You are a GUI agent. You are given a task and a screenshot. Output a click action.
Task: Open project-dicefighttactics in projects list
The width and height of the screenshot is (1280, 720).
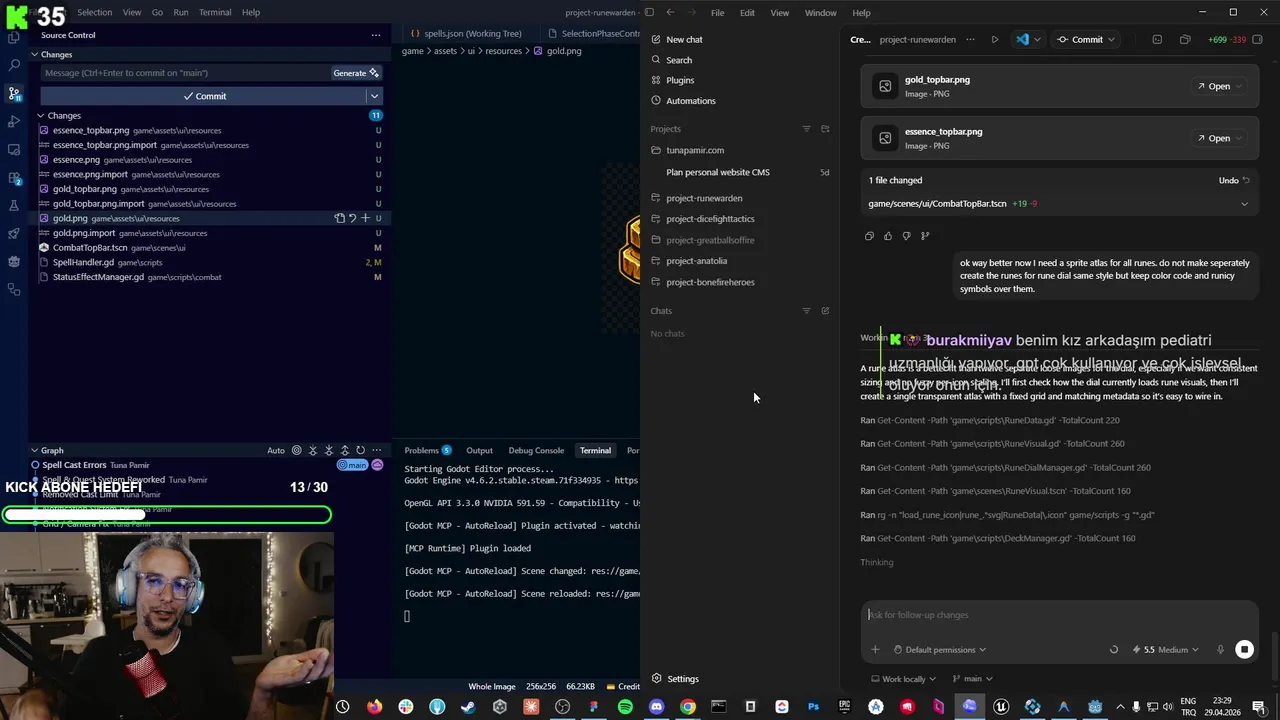point(710,219)
